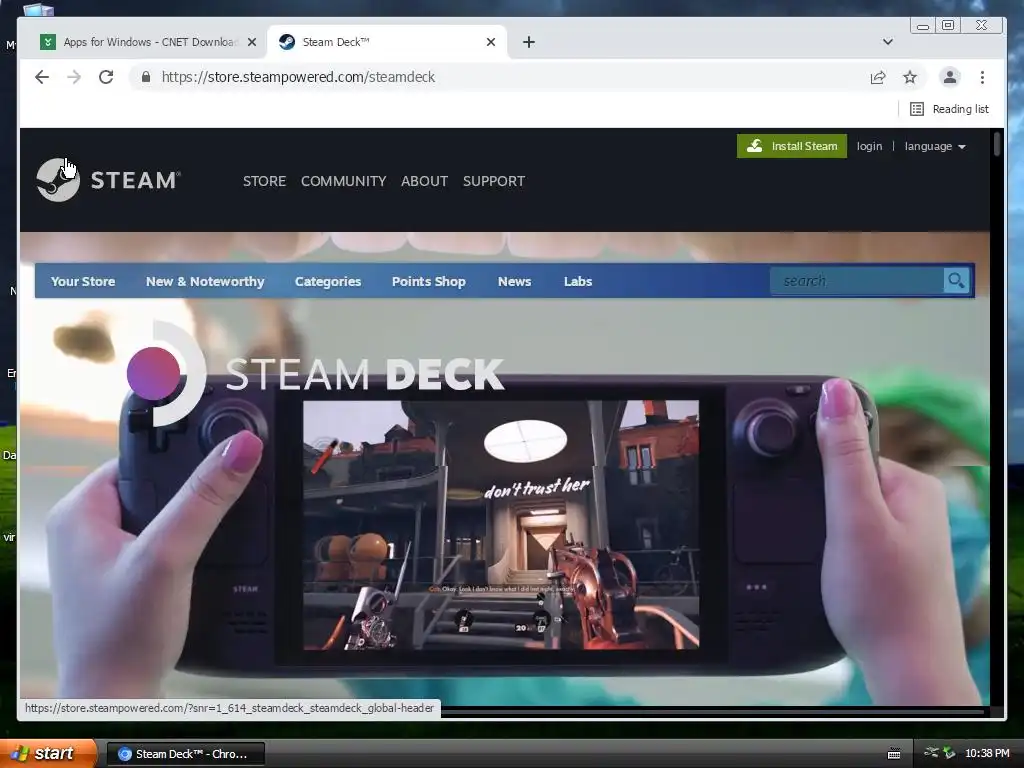The image size is (1024, 768).
Task: Click the browser forward arrow
Action: [74, 77]
